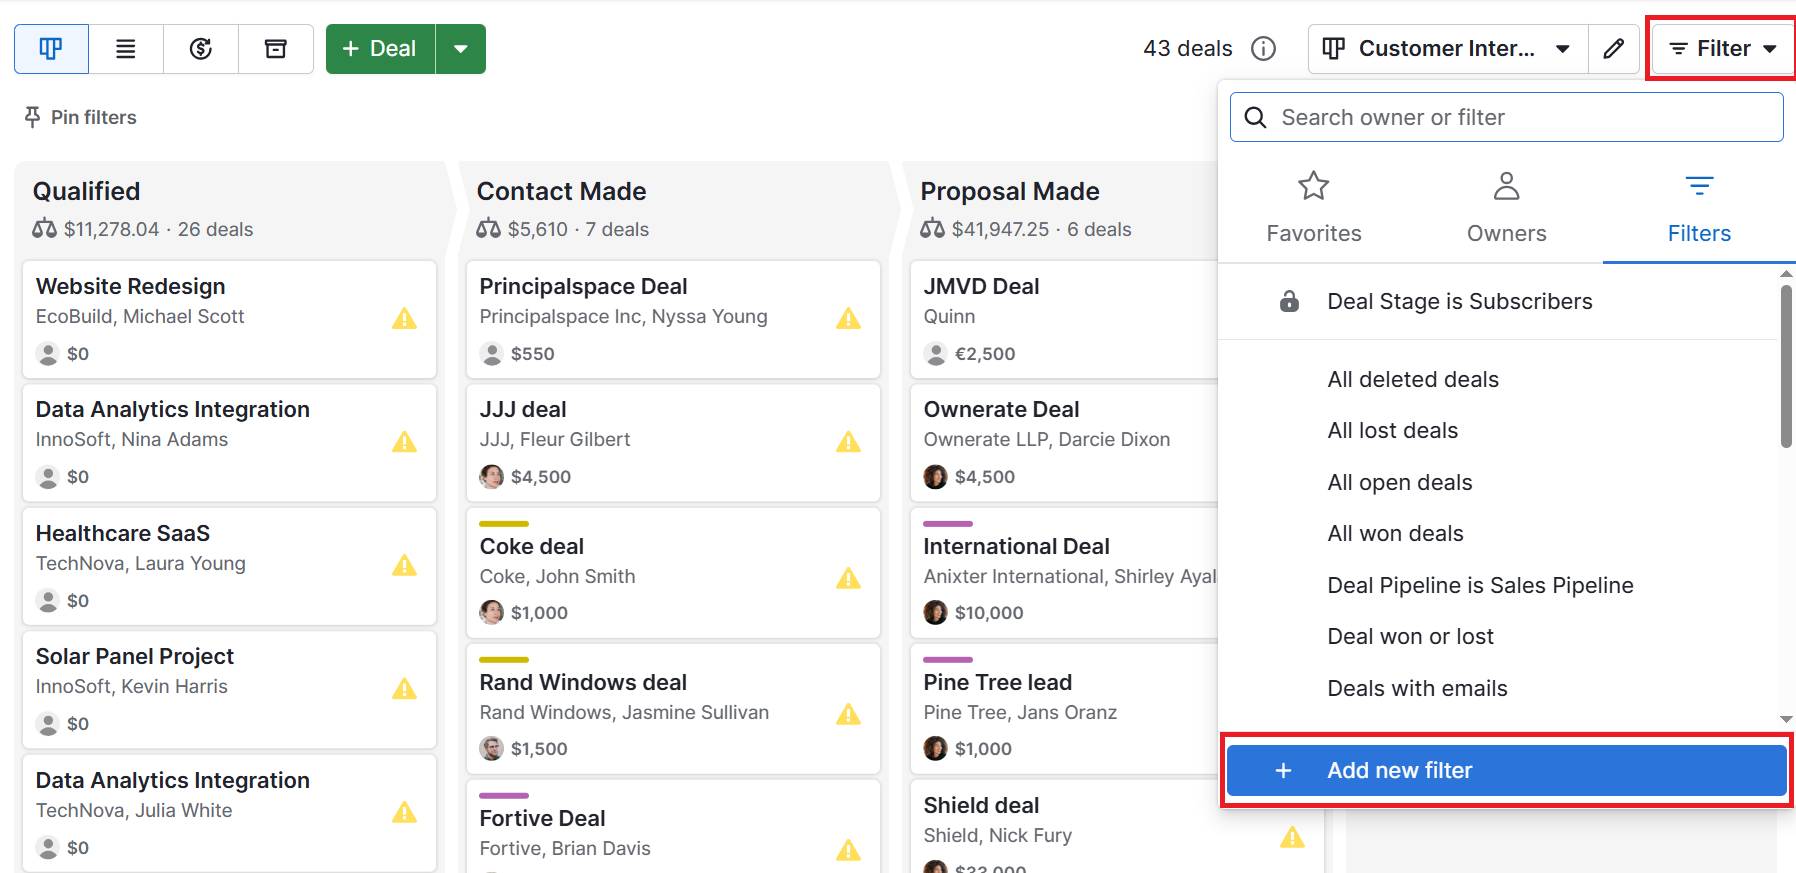Screen dimensions: 1796x873
Task: Expand the arrow beside + Deal
Action: tap(461, 49)
